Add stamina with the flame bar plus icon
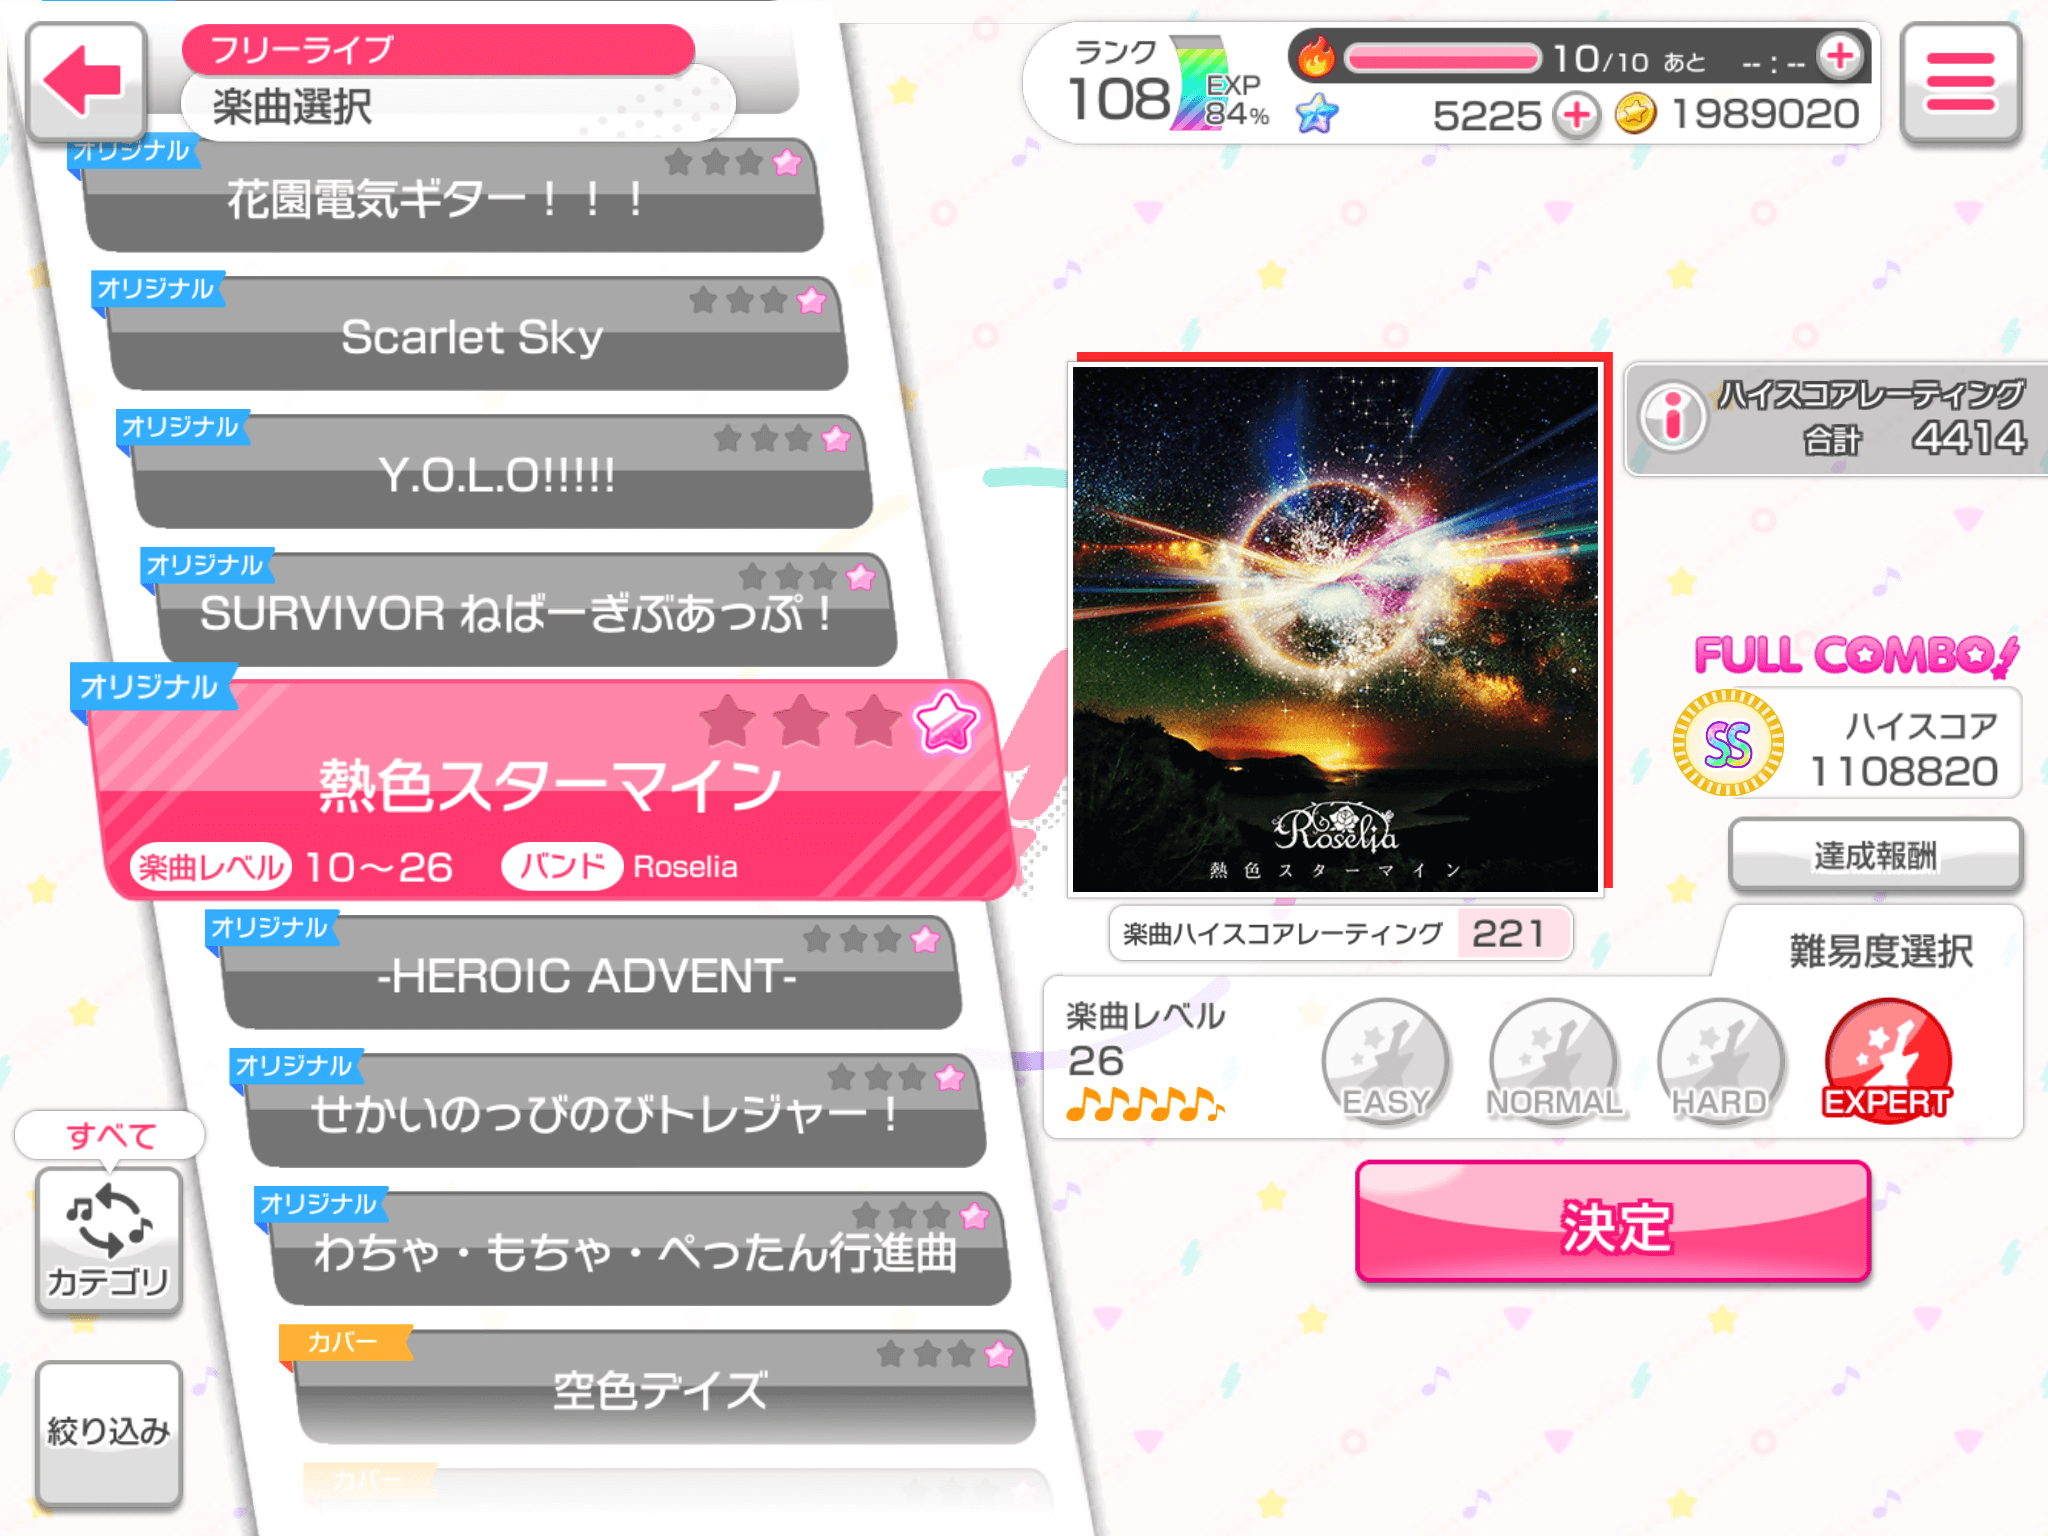 coord(1840,57)
